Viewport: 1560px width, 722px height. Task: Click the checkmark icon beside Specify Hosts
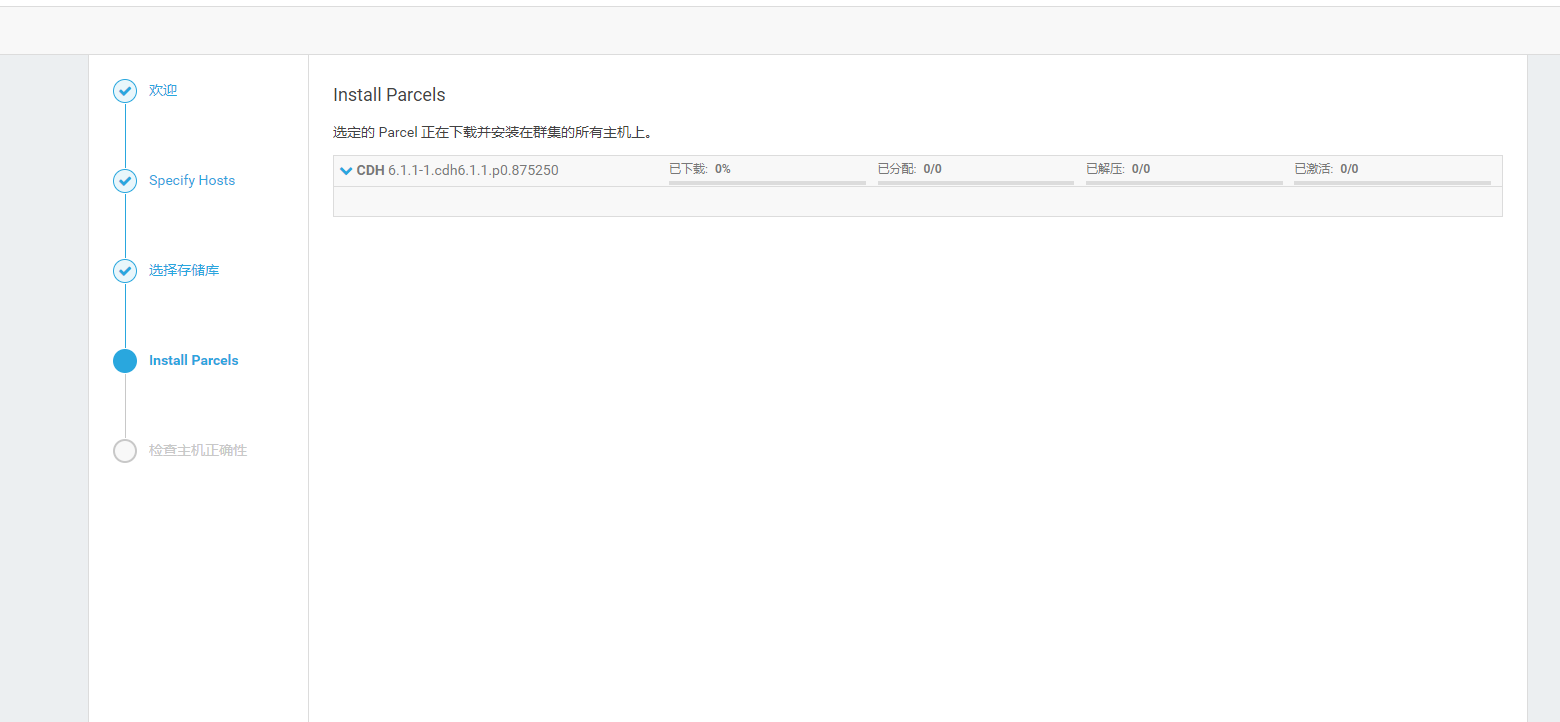(124, 180)
